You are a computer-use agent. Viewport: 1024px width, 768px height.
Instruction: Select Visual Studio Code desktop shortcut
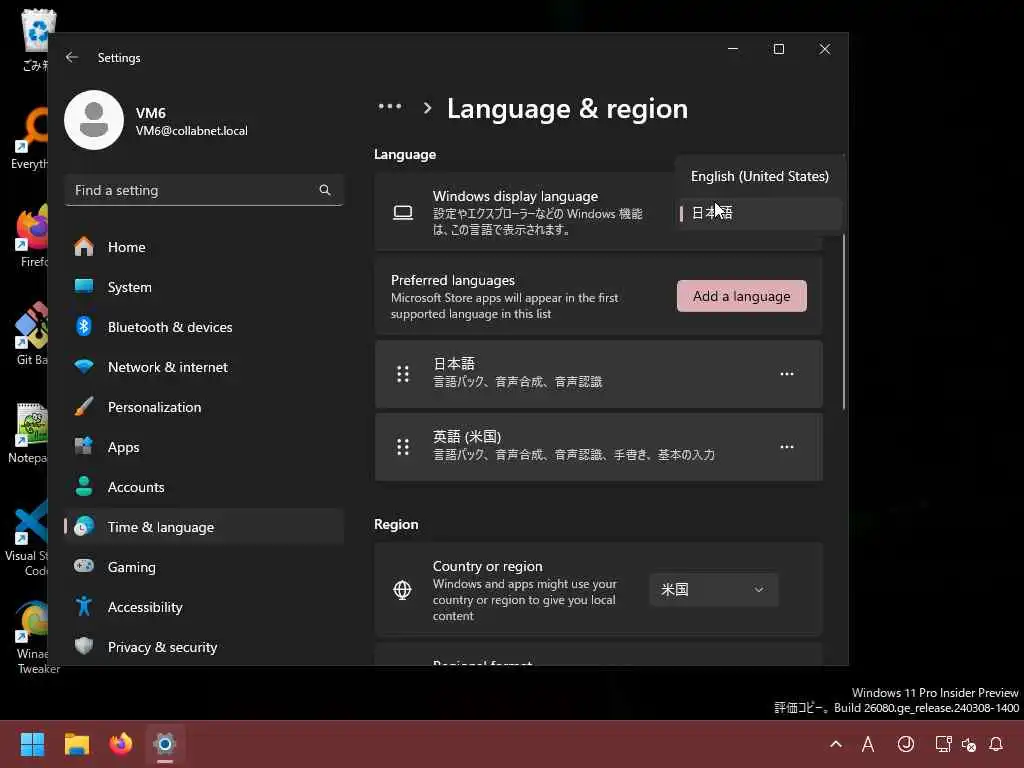tap(27, 538)
